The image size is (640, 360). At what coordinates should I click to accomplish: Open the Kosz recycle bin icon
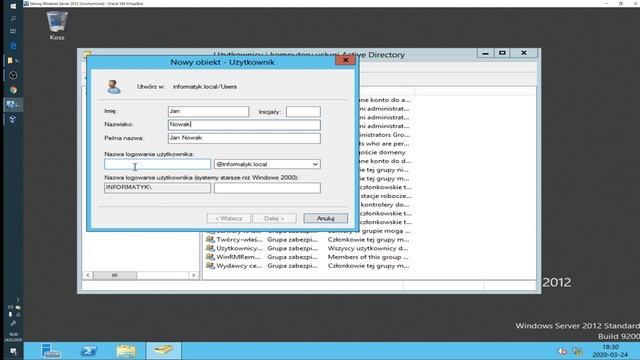point(57,26)
